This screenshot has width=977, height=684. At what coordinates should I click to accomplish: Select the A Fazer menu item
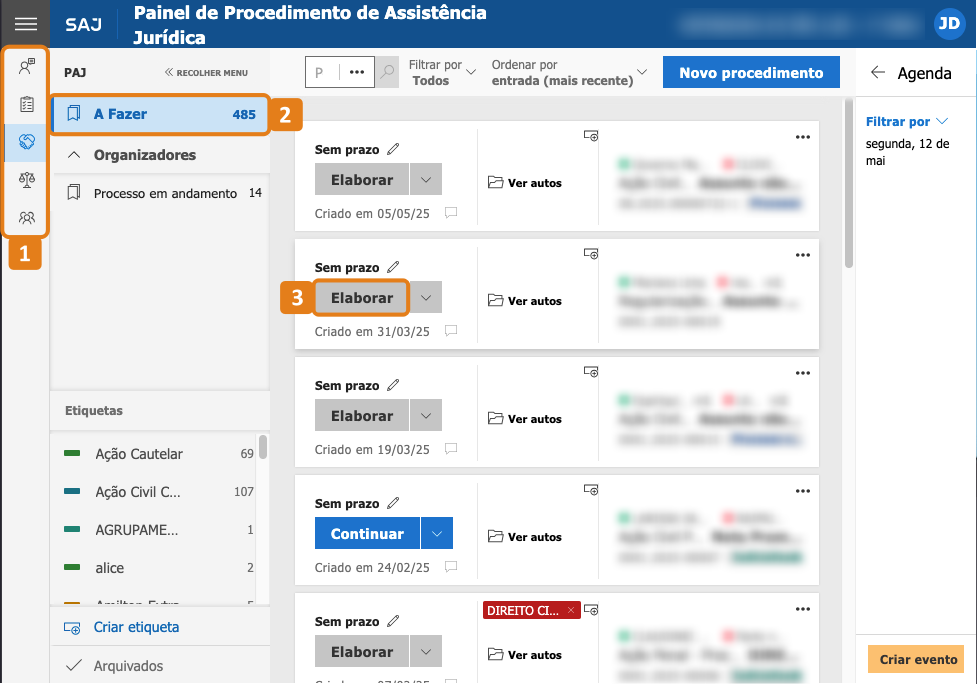pos(161,114)
